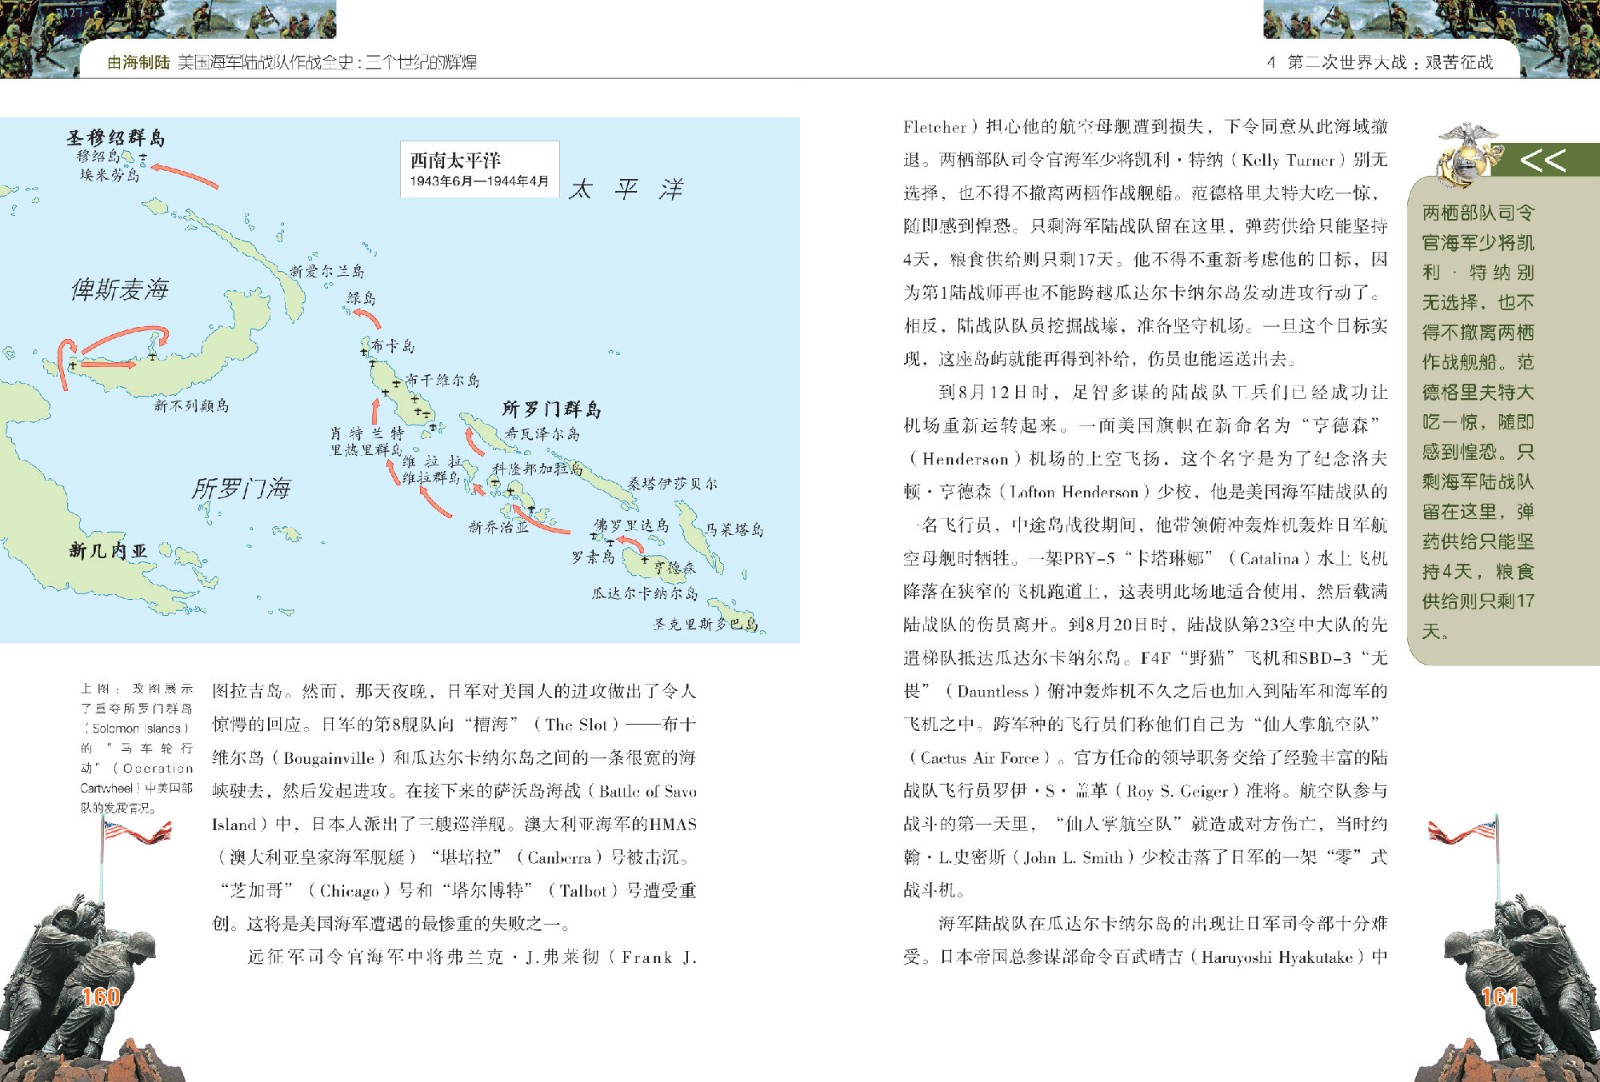Click the curved red arrow near 圣穆绍群岛
Viewport: 1600px width, 1082px height.
click(x=185, y=175)
